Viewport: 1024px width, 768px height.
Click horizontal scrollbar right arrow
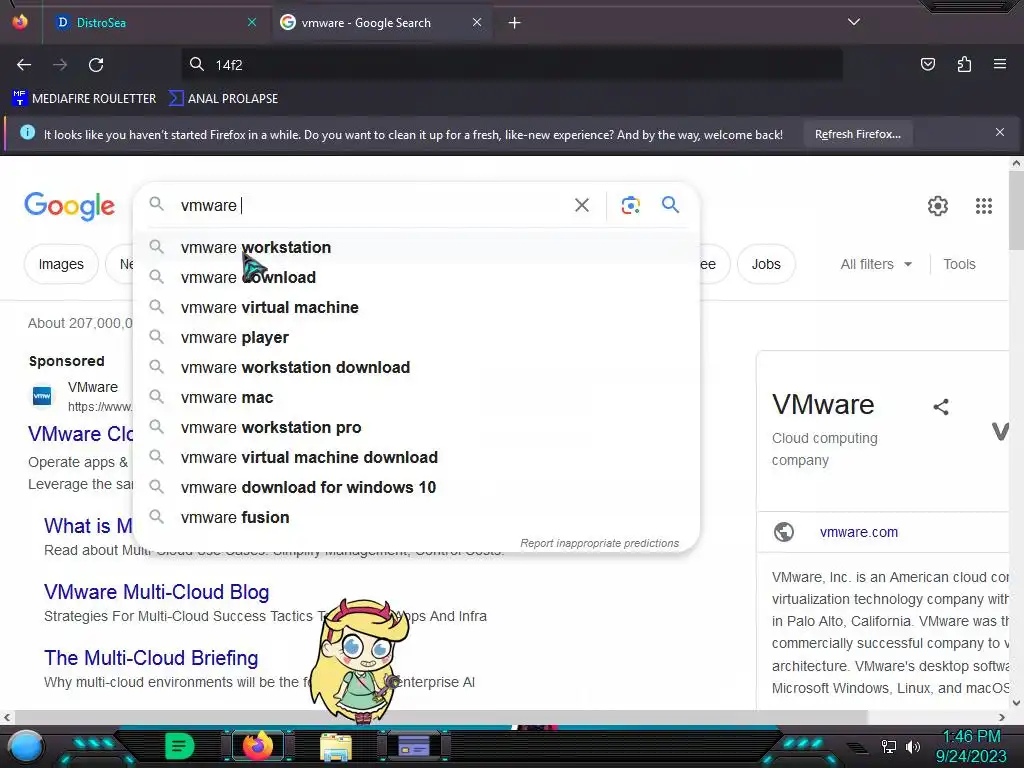point(1002,717)
